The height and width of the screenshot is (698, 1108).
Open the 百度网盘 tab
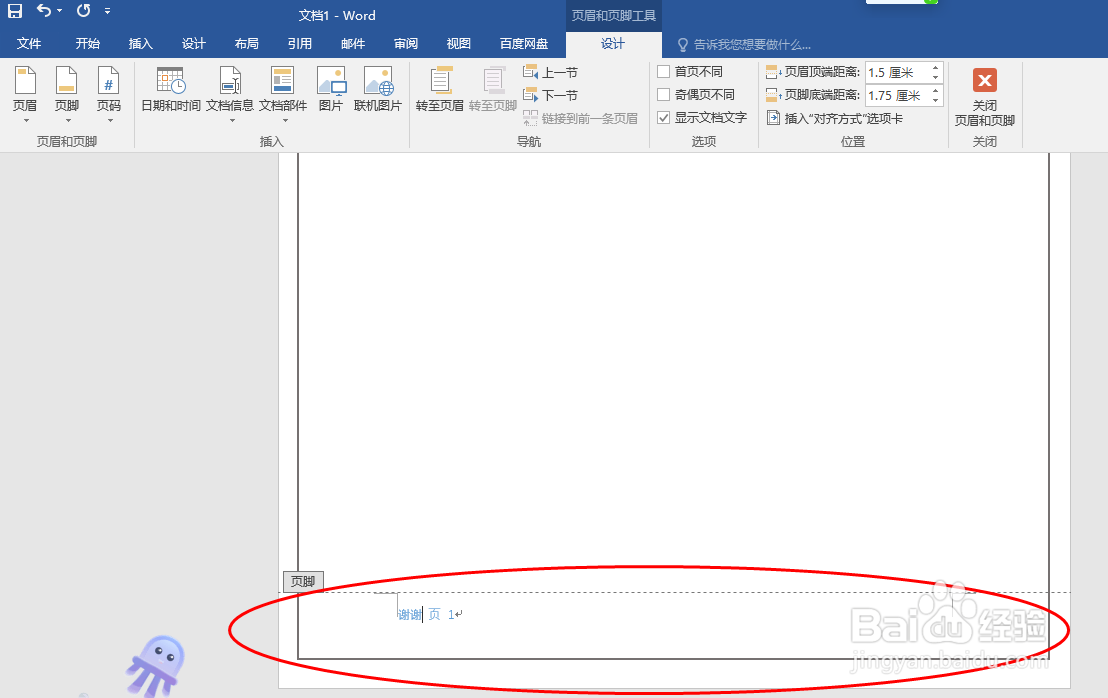[524, 44]
